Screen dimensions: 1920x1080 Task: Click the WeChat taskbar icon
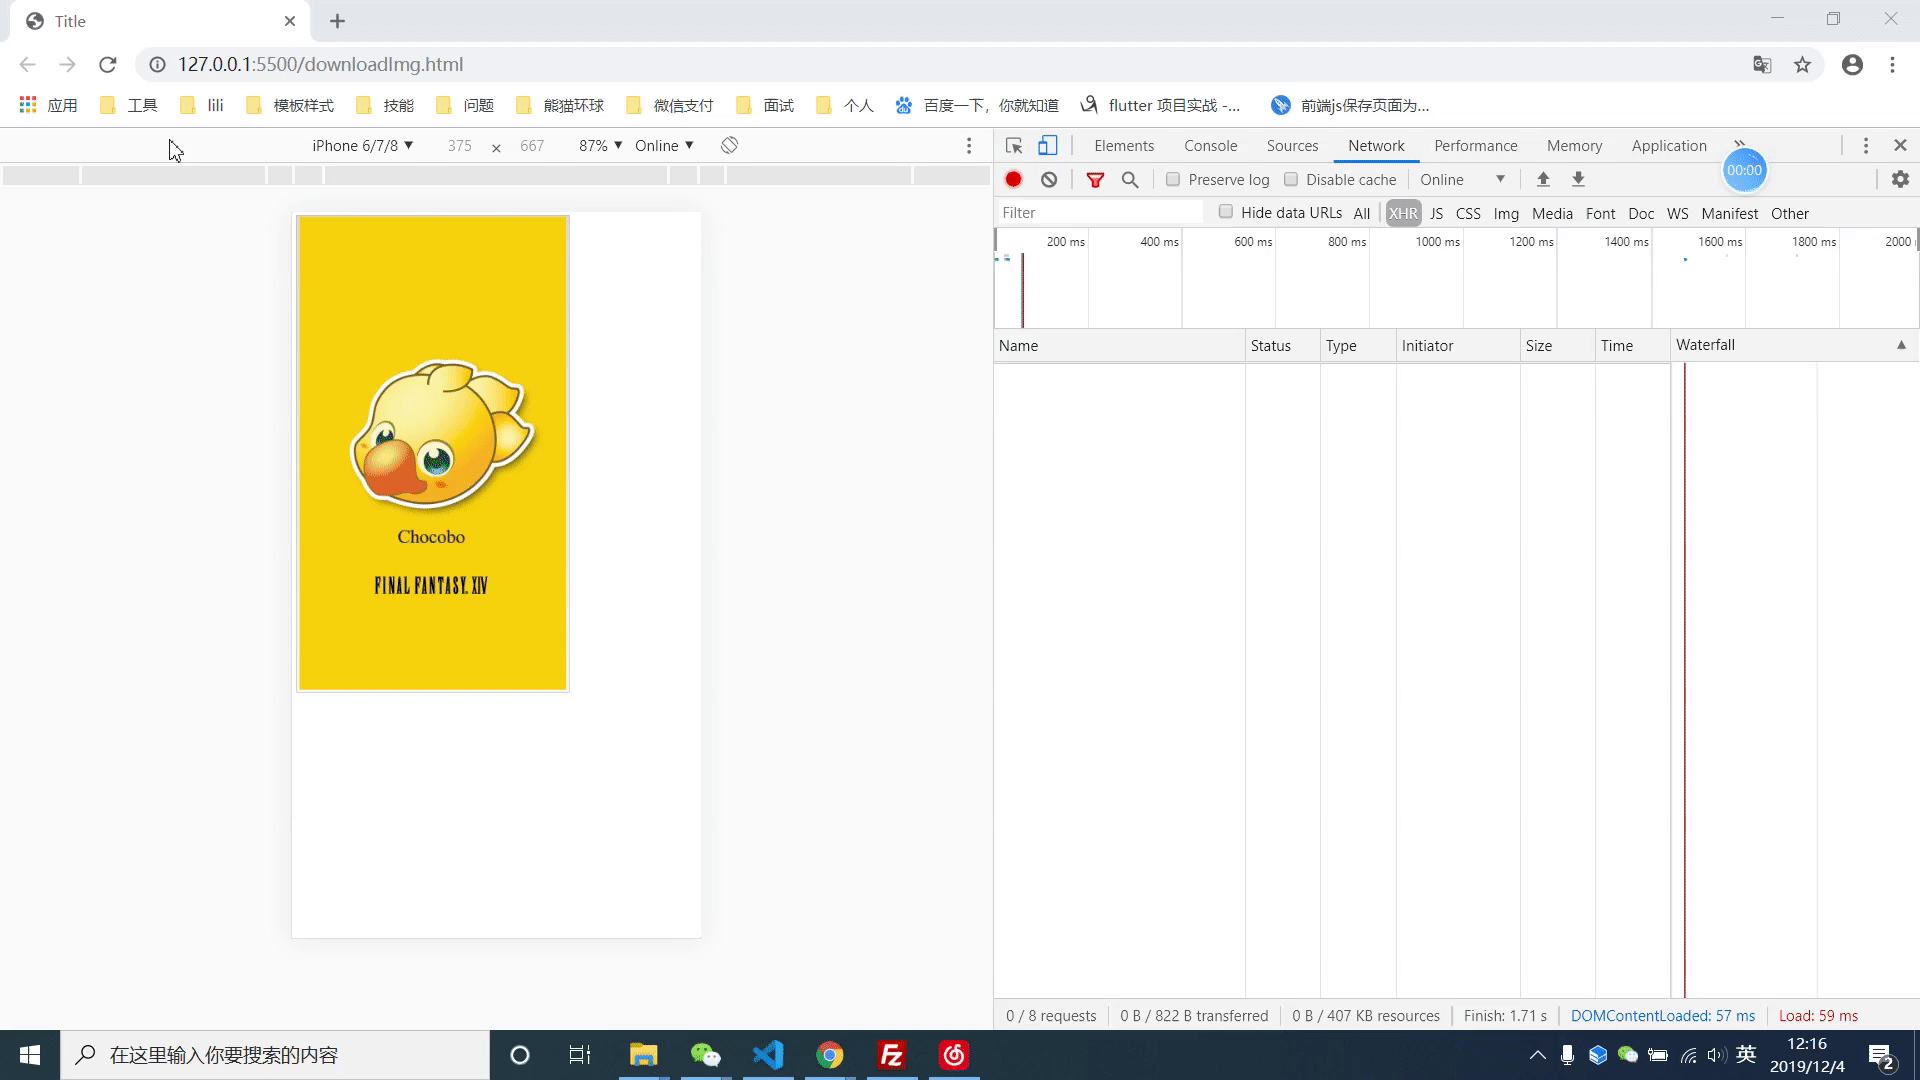pyautogui.click(x=705, y=1054)
